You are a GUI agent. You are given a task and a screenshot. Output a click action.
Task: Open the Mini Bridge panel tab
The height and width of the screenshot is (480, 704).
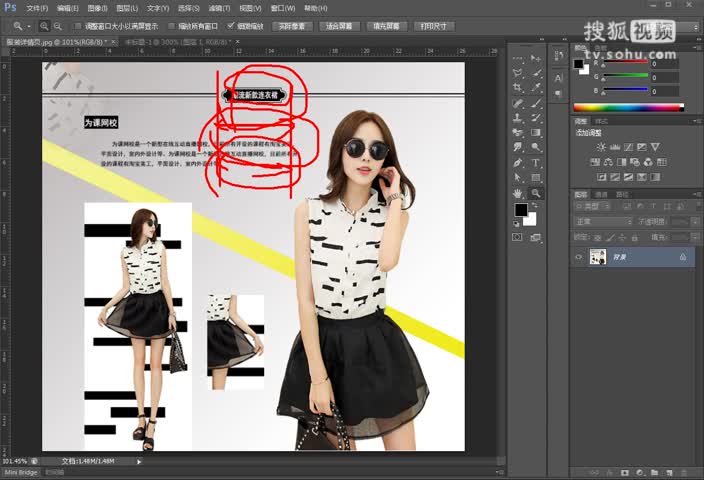pos(21,472)
